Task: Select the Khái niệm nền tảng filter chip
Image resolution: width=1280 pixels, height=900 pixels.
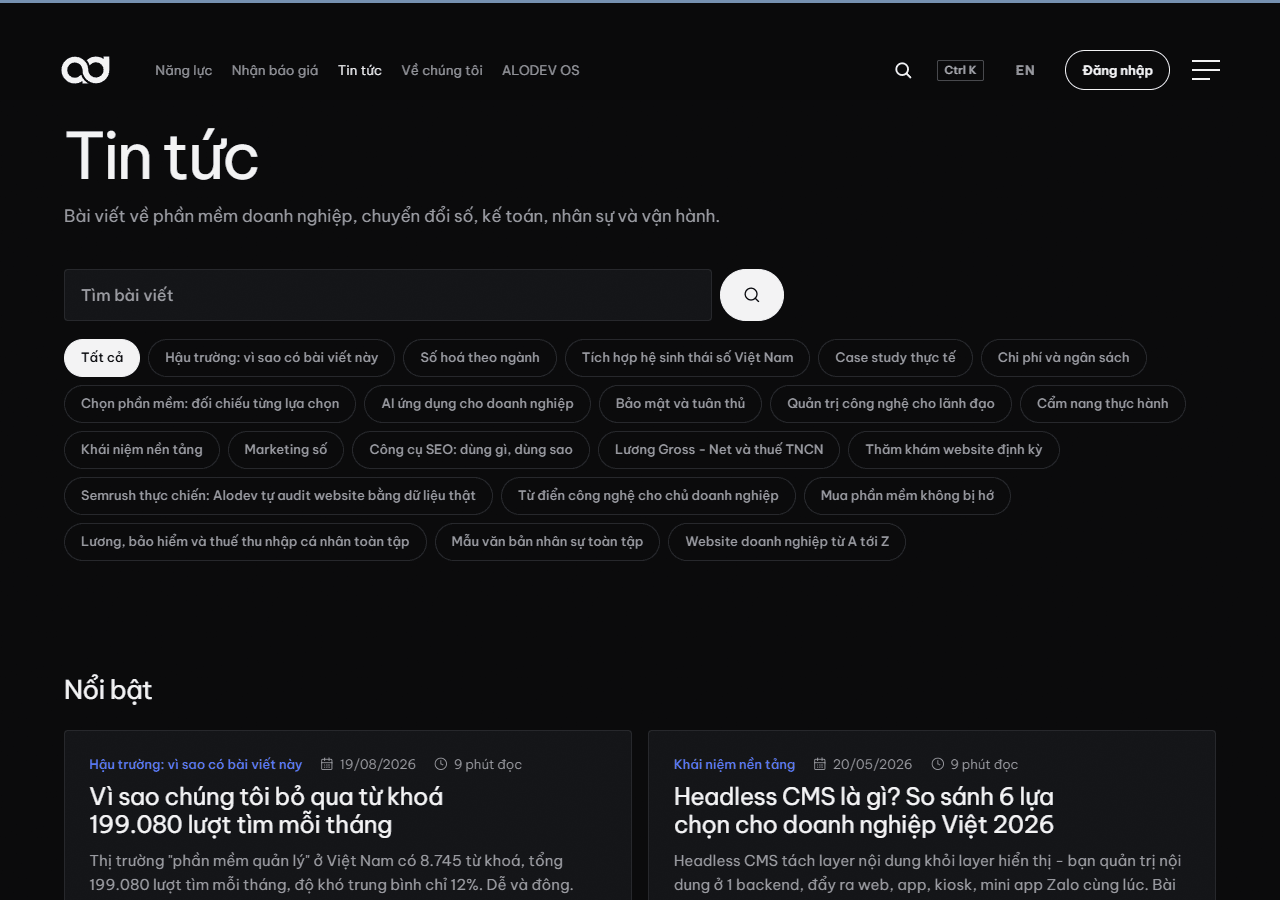Action: (142, 450)
